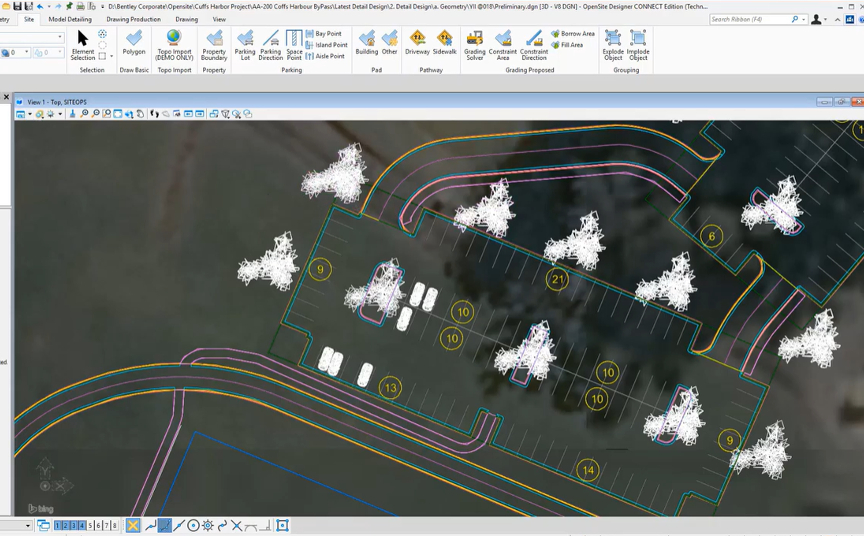
Task: Click the Print icon in quick access bar
Action: 80,6
